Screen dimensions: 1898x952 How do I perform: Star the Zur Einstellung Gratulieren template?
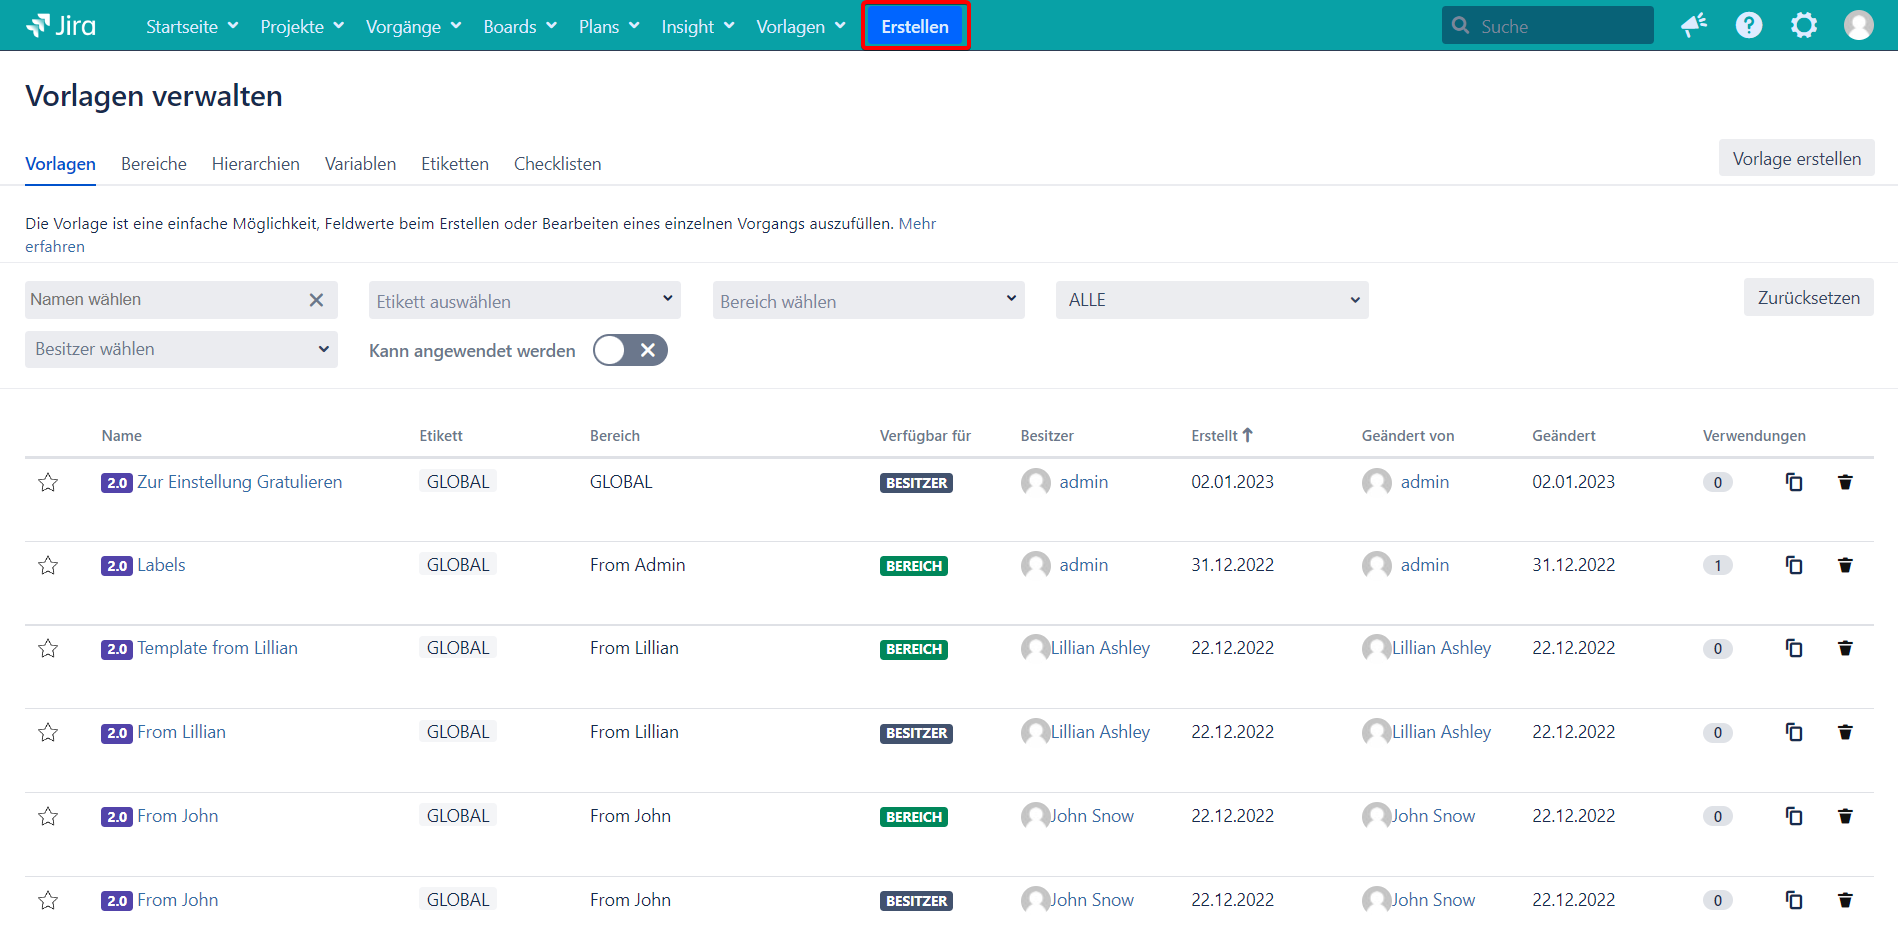click(48, 483)
